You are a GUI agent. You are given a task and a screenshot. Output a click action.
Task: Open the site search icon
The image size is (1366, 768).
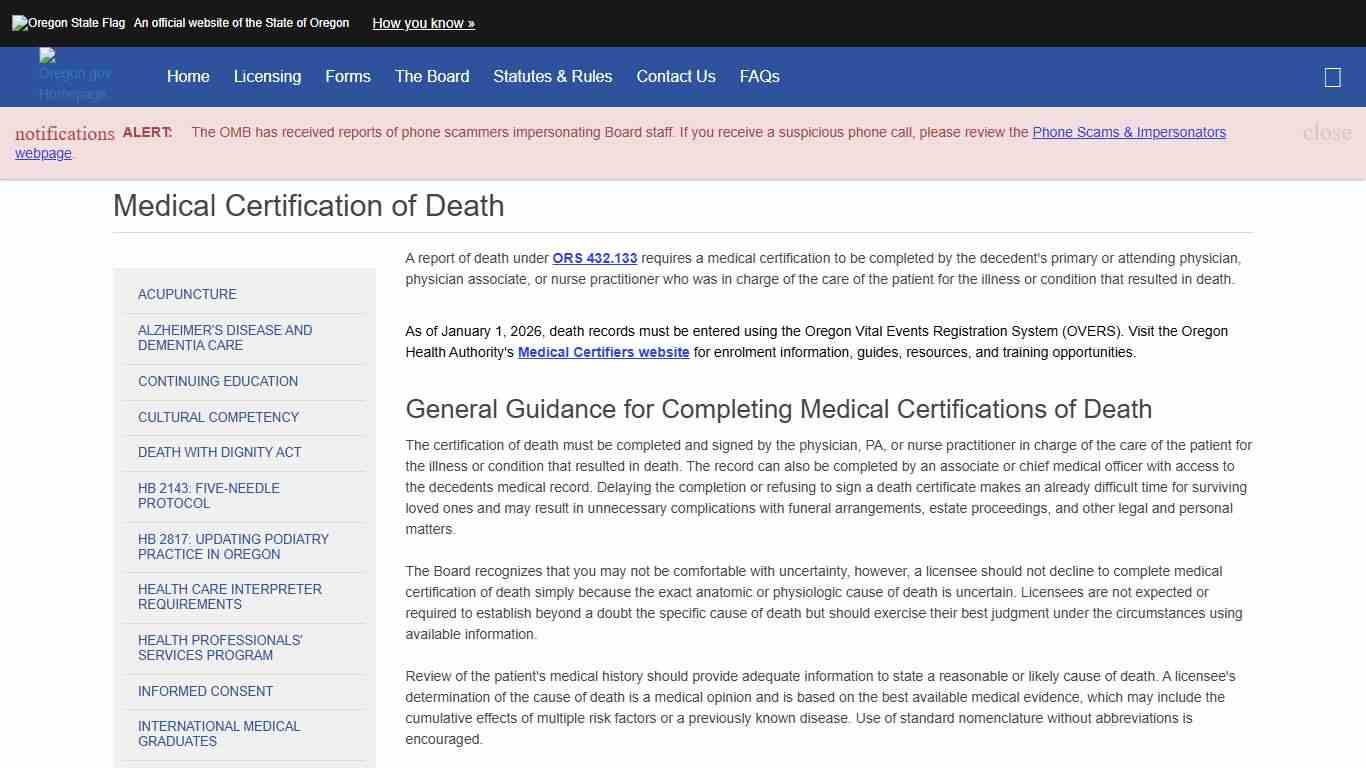coord(1332,76)
